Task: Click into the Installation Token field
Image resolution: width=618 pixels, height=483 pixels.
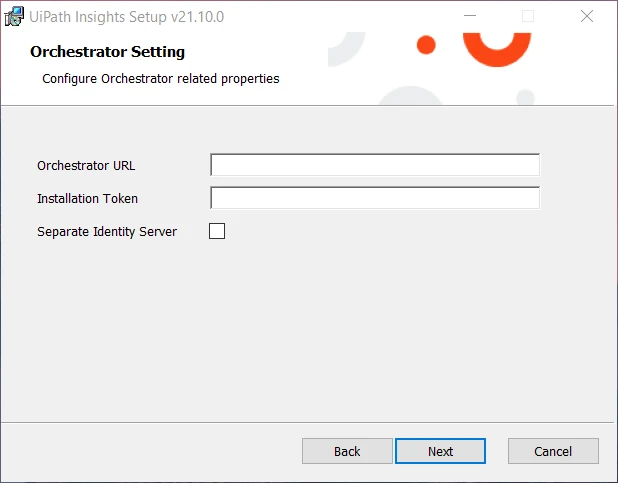Action: coord(375,198)
